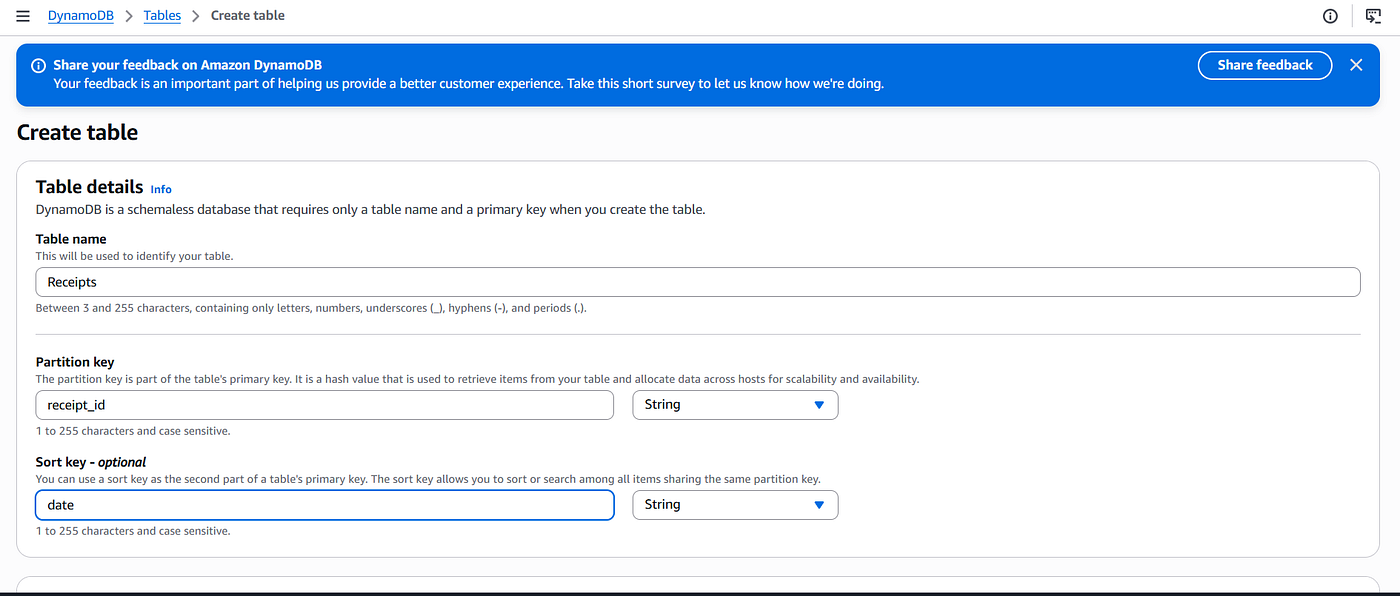Screen dimensions: 1400x596
Task: Click the Share feedback button
Action: [x=1265, y=65]
